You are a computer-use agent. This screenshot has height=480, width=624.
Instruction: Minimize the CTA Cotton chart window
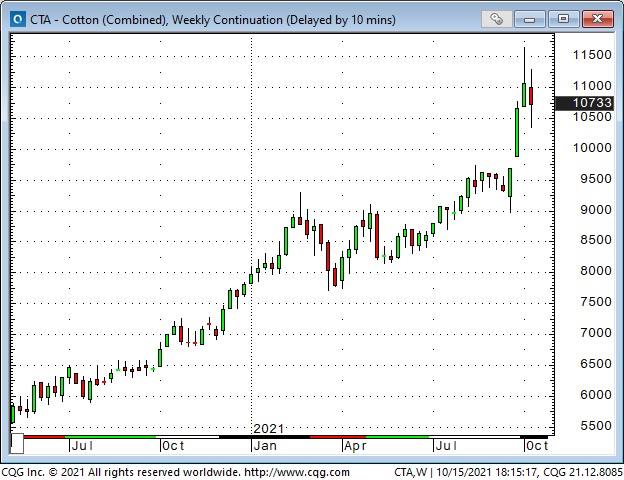pyautogui.click(x=529, y=19)
